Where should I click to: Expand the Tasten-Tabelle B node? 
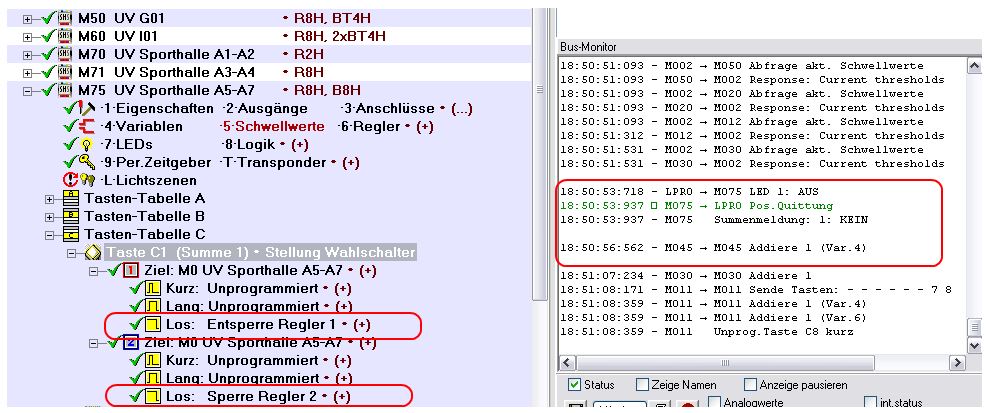[51, 217]
